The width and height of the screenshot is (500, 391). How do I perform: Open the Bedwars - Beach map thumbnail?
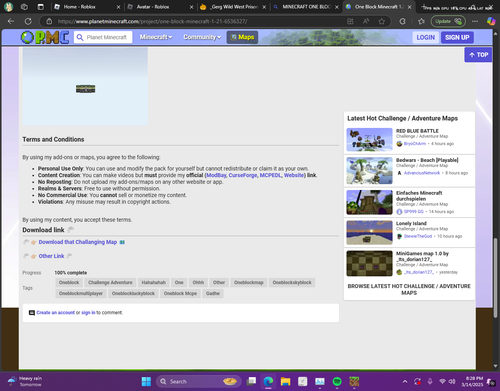369,171
